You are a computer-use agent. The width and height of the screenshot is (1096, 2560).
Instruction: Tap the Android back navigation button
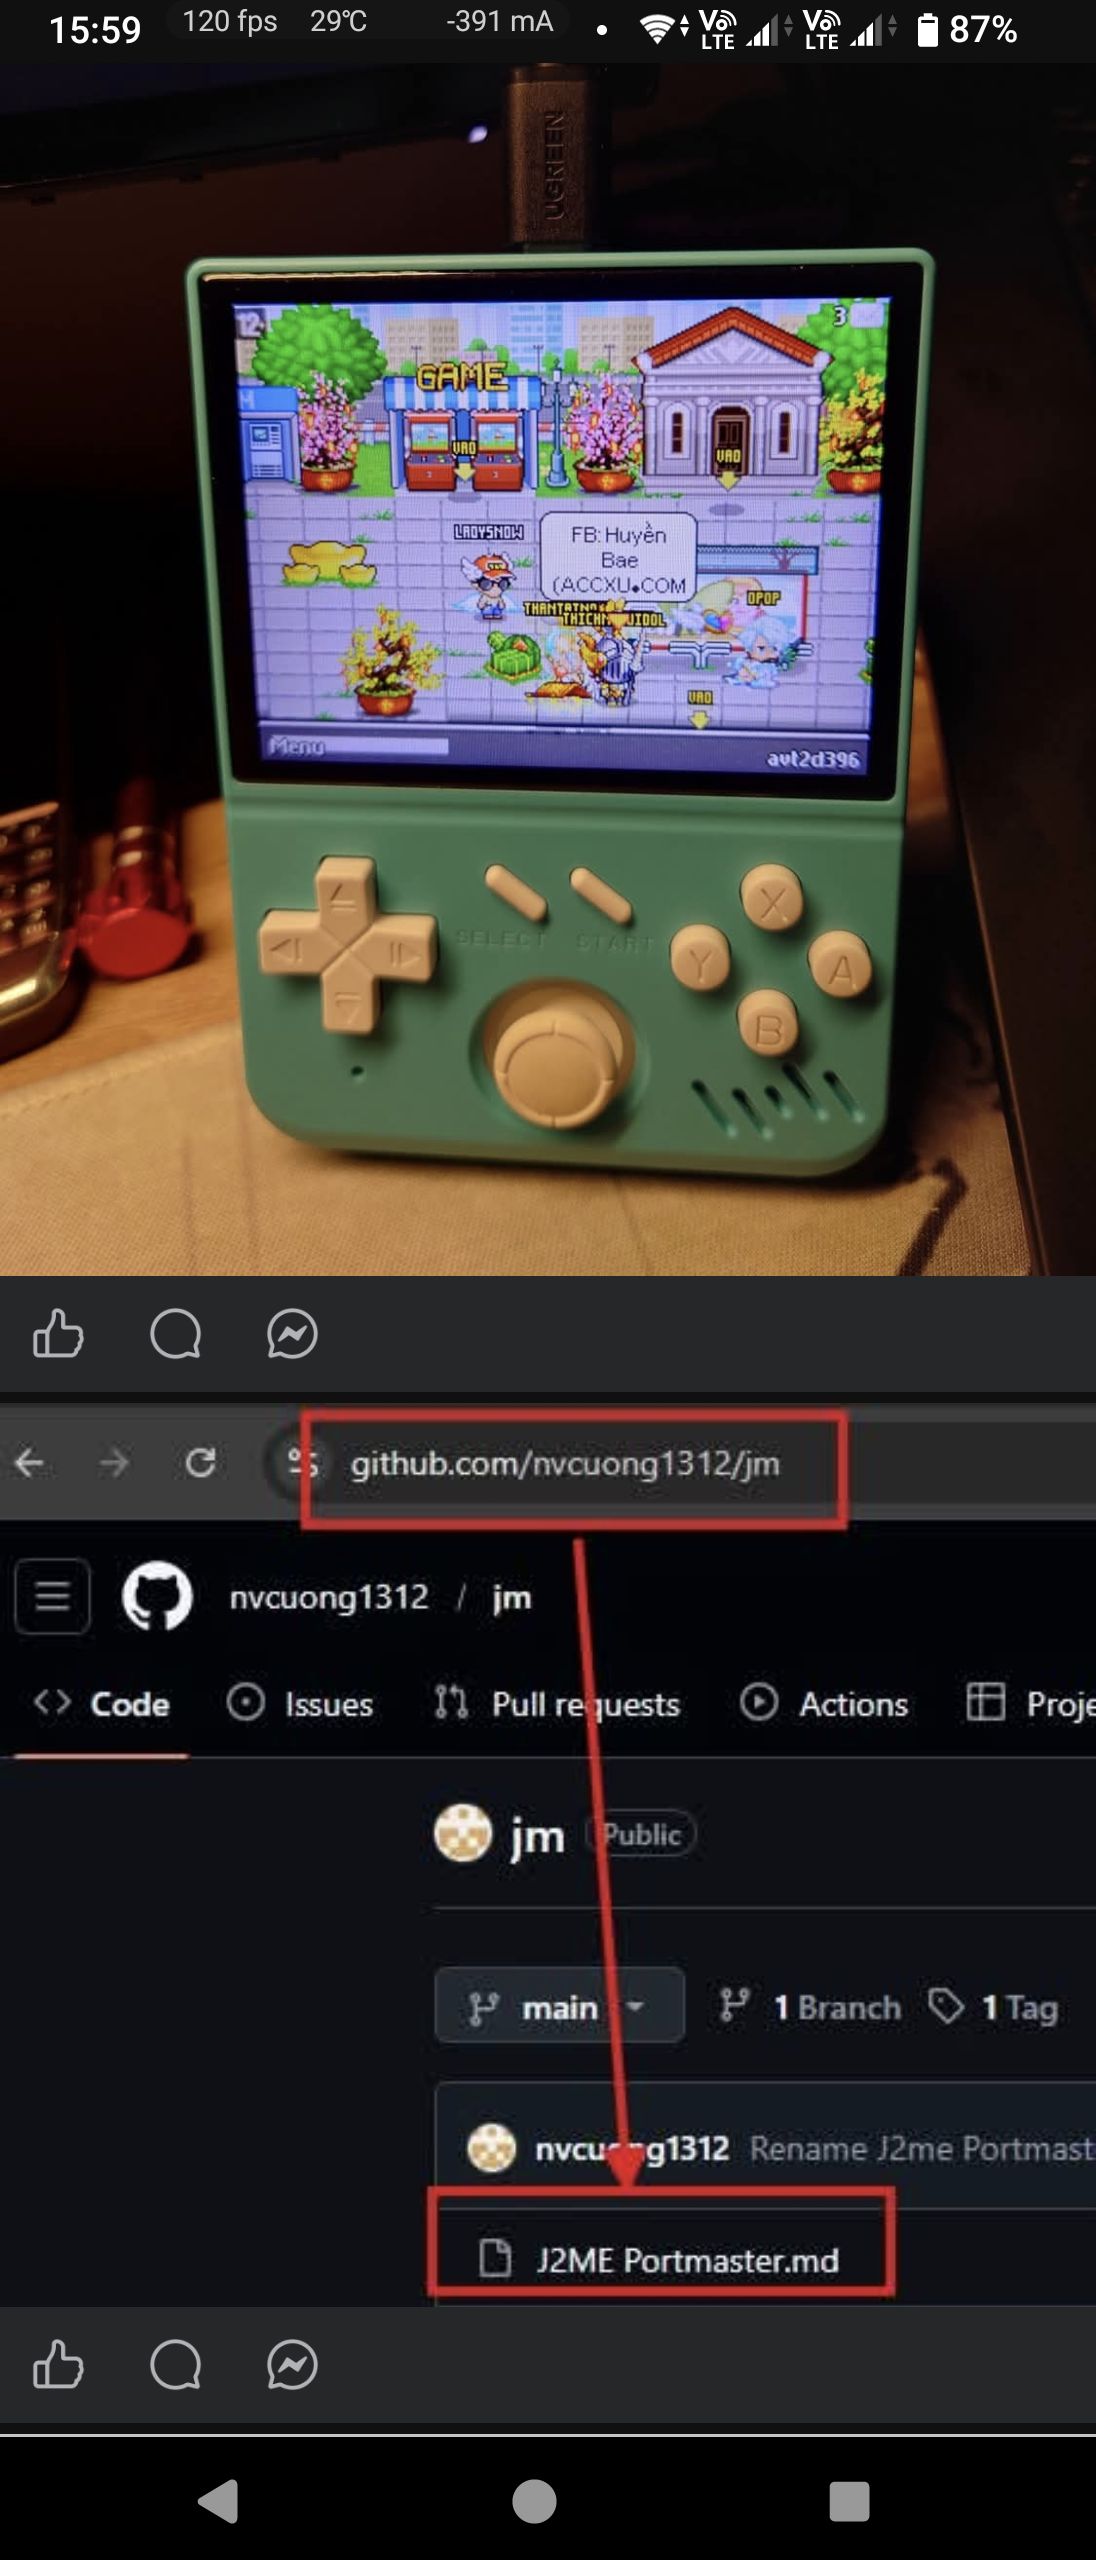point(218,2502)
